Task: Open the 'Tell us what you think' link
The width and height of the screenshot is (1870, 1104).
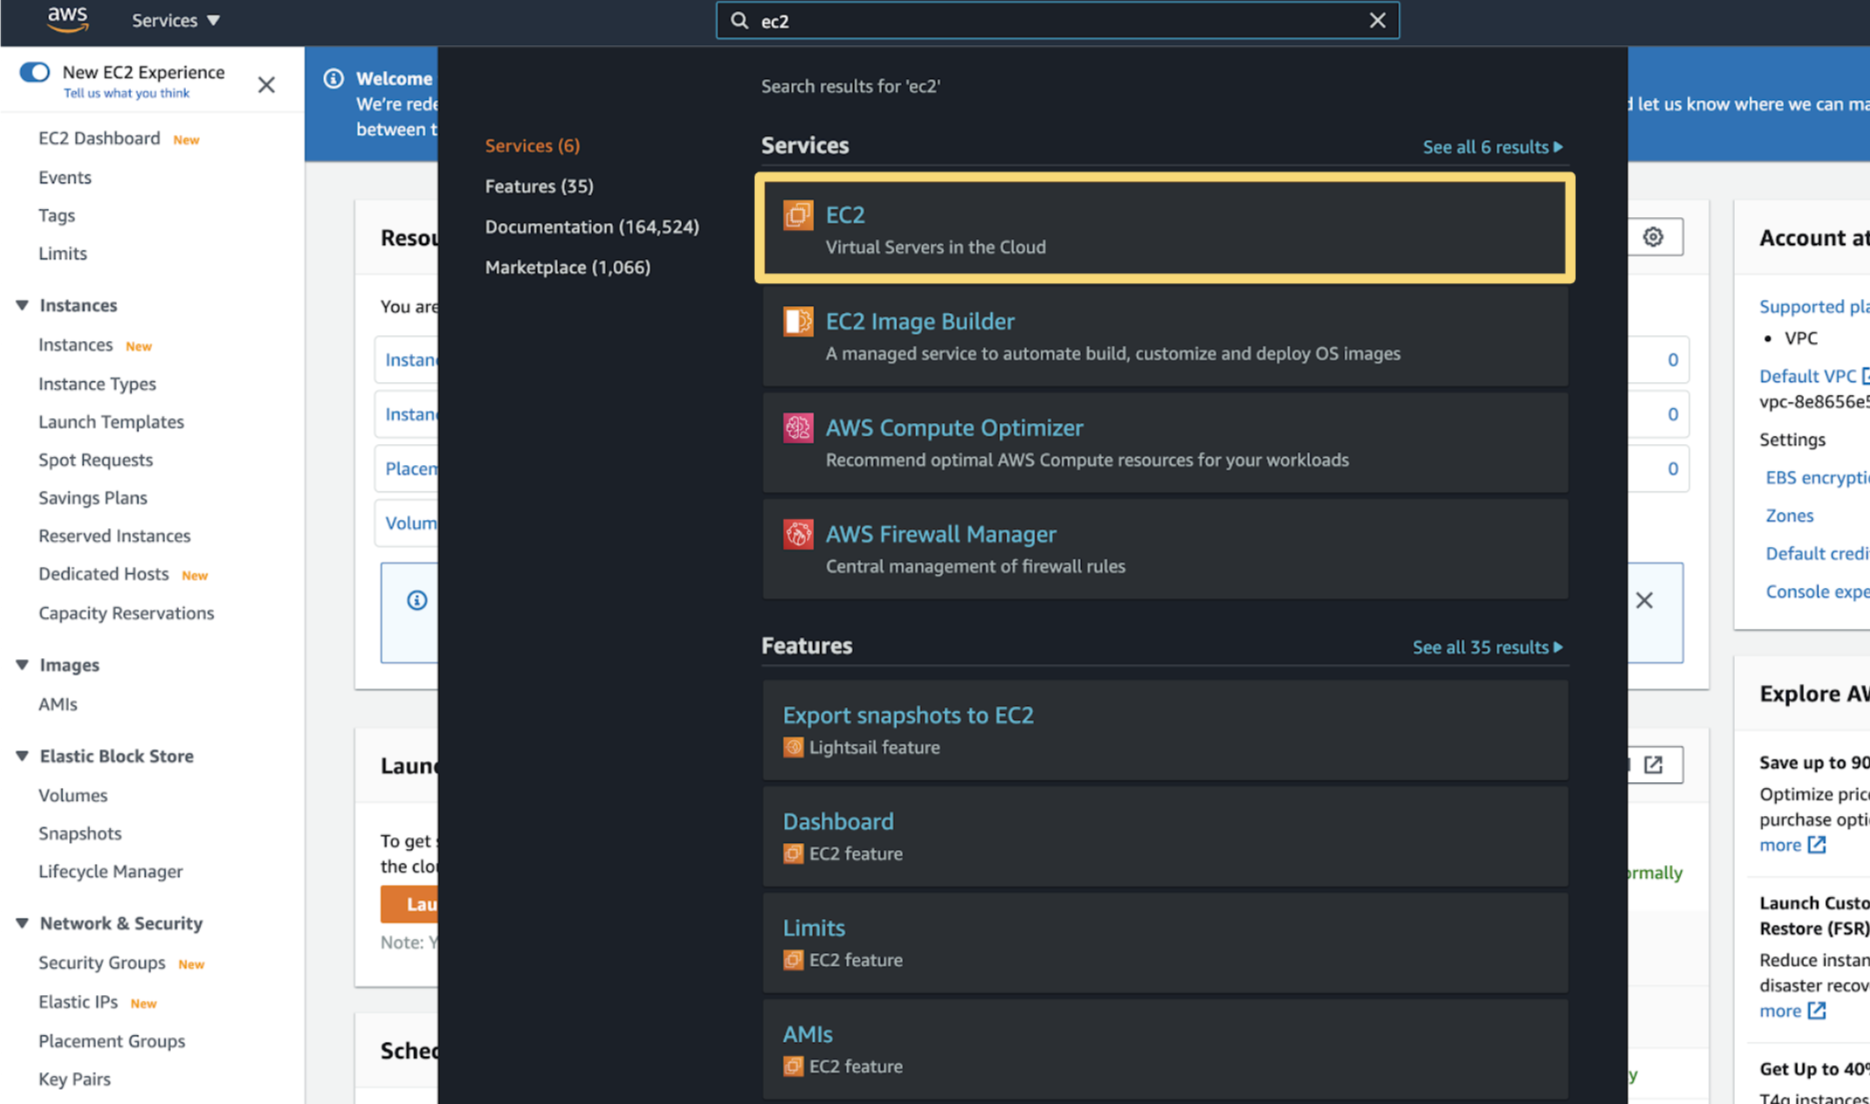Action: pyautogui.click(x=126, y=93)
